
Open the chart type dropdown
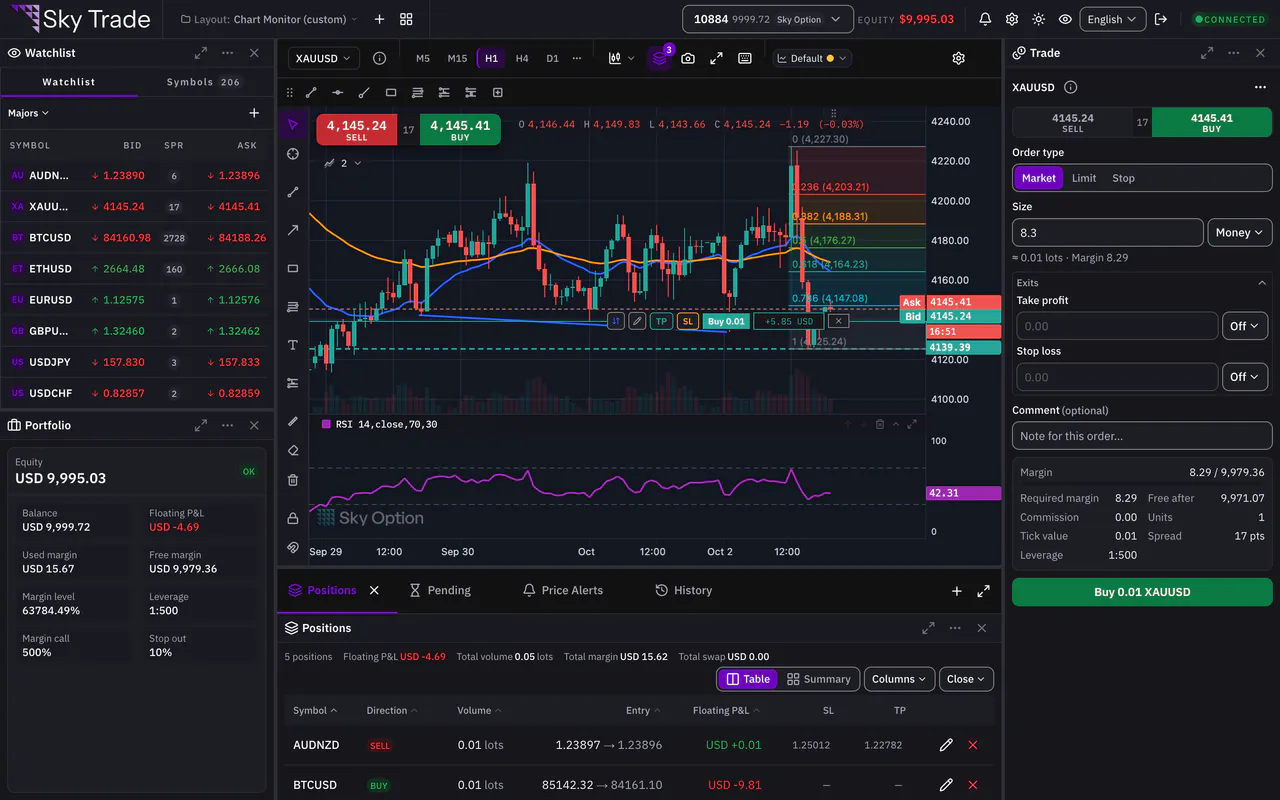621,59
